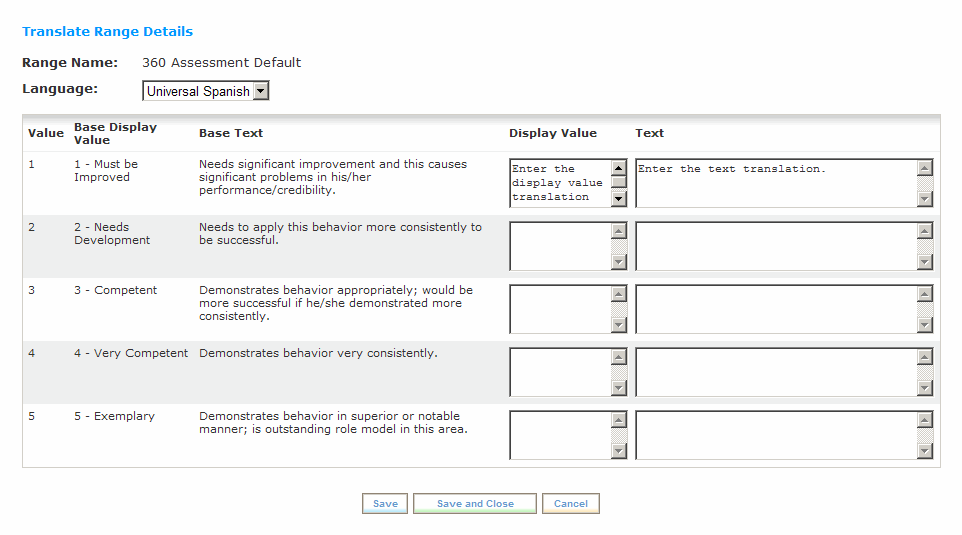Click the Text box reading 'Enter the text translation.'
The image size is (962, 535).
pyautogui.click(x=776, y=183)
